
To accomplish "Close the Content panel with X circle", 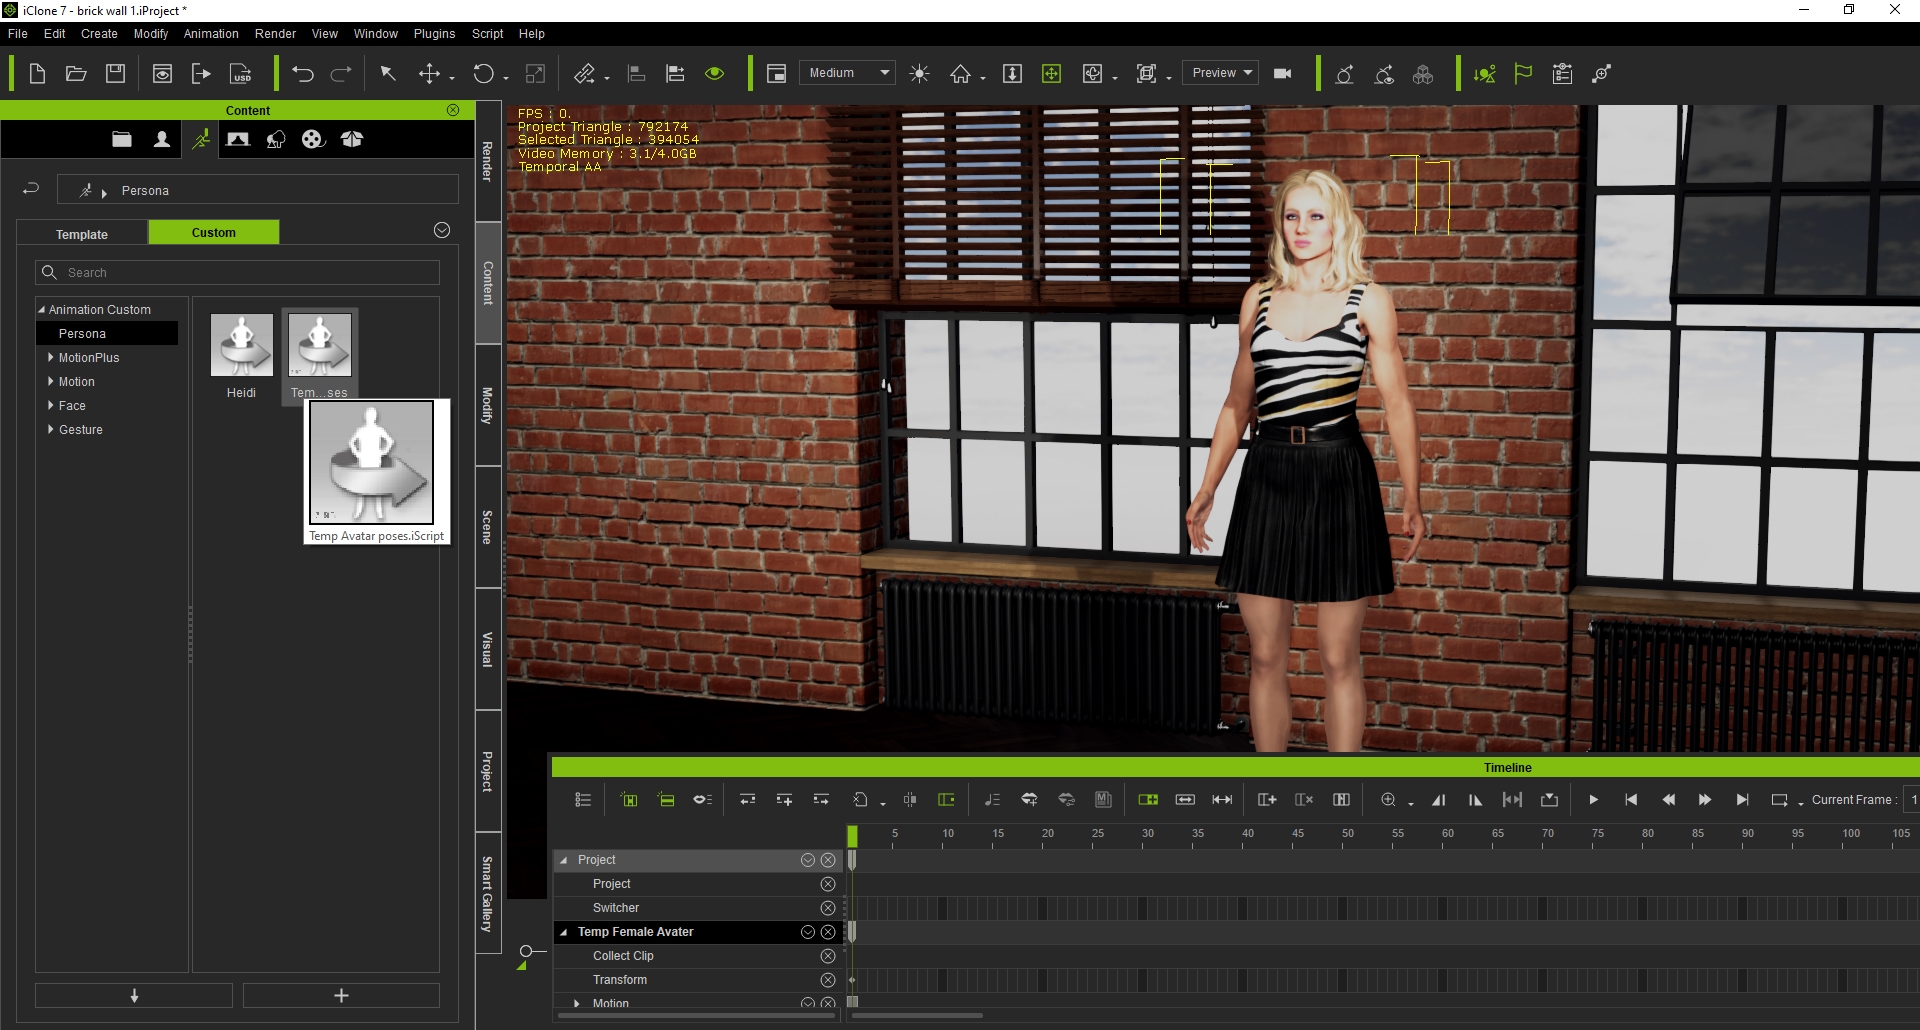I will click(453, 110).
